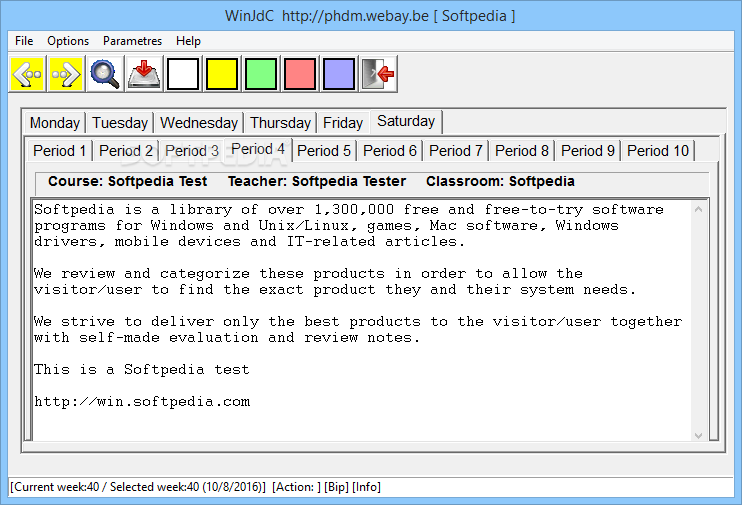The image size is (742, 505).
Task: Select the Period 6 tab
Action: click(390, 151)
